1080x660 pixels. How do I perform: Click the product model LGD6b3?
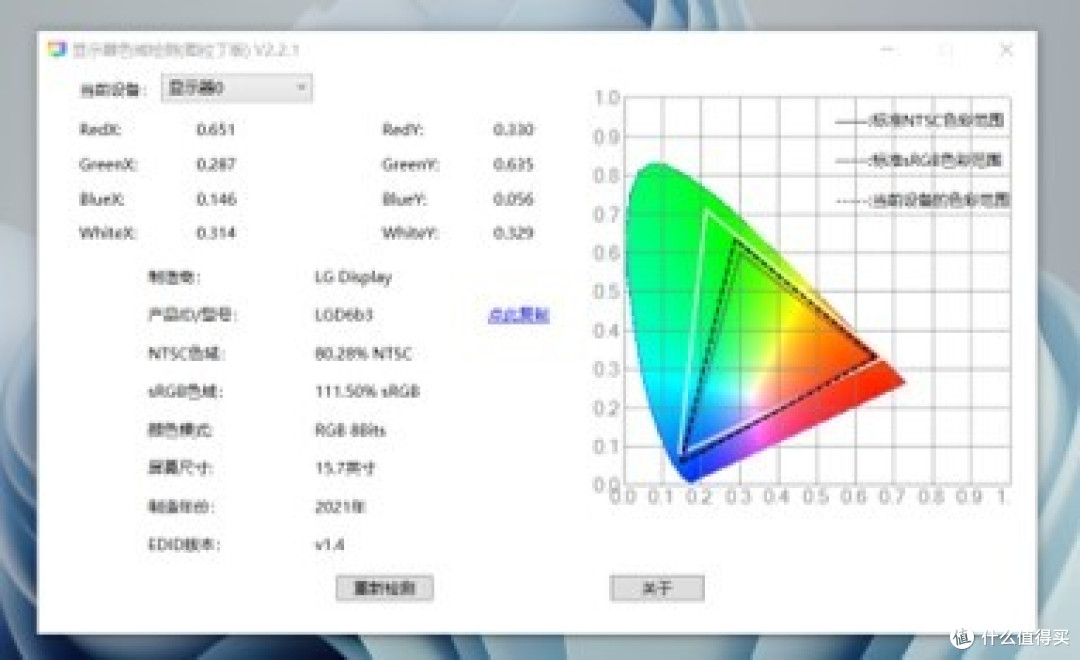point(344,315)
